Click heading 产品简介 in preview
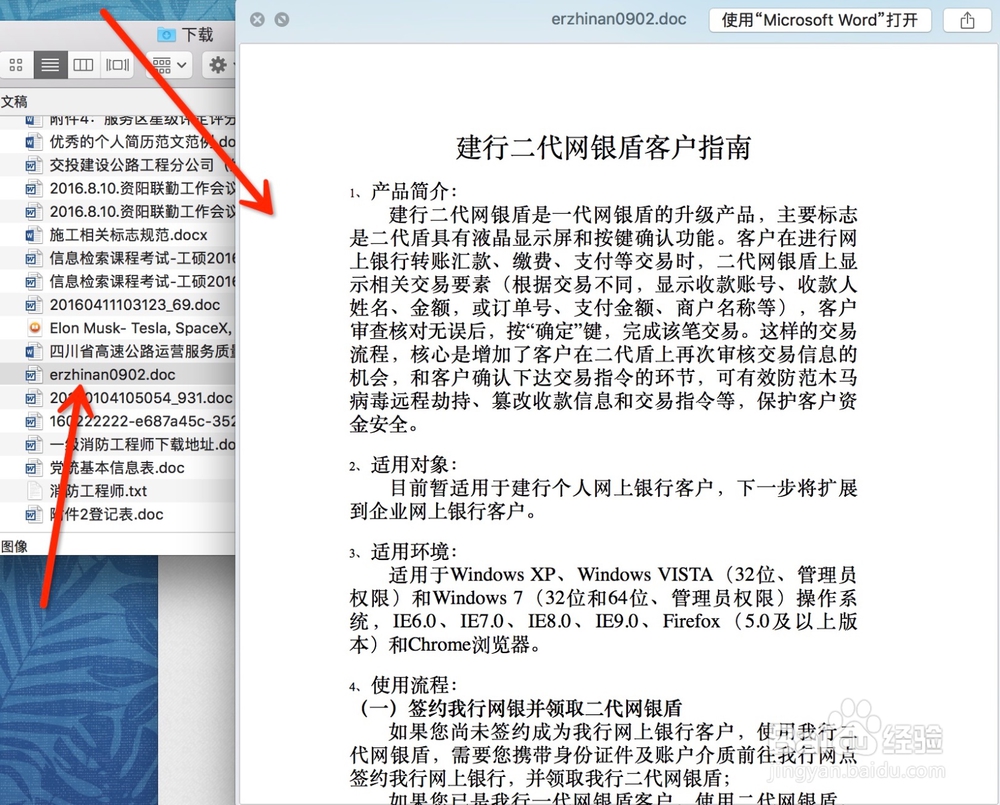 (414, 191)
